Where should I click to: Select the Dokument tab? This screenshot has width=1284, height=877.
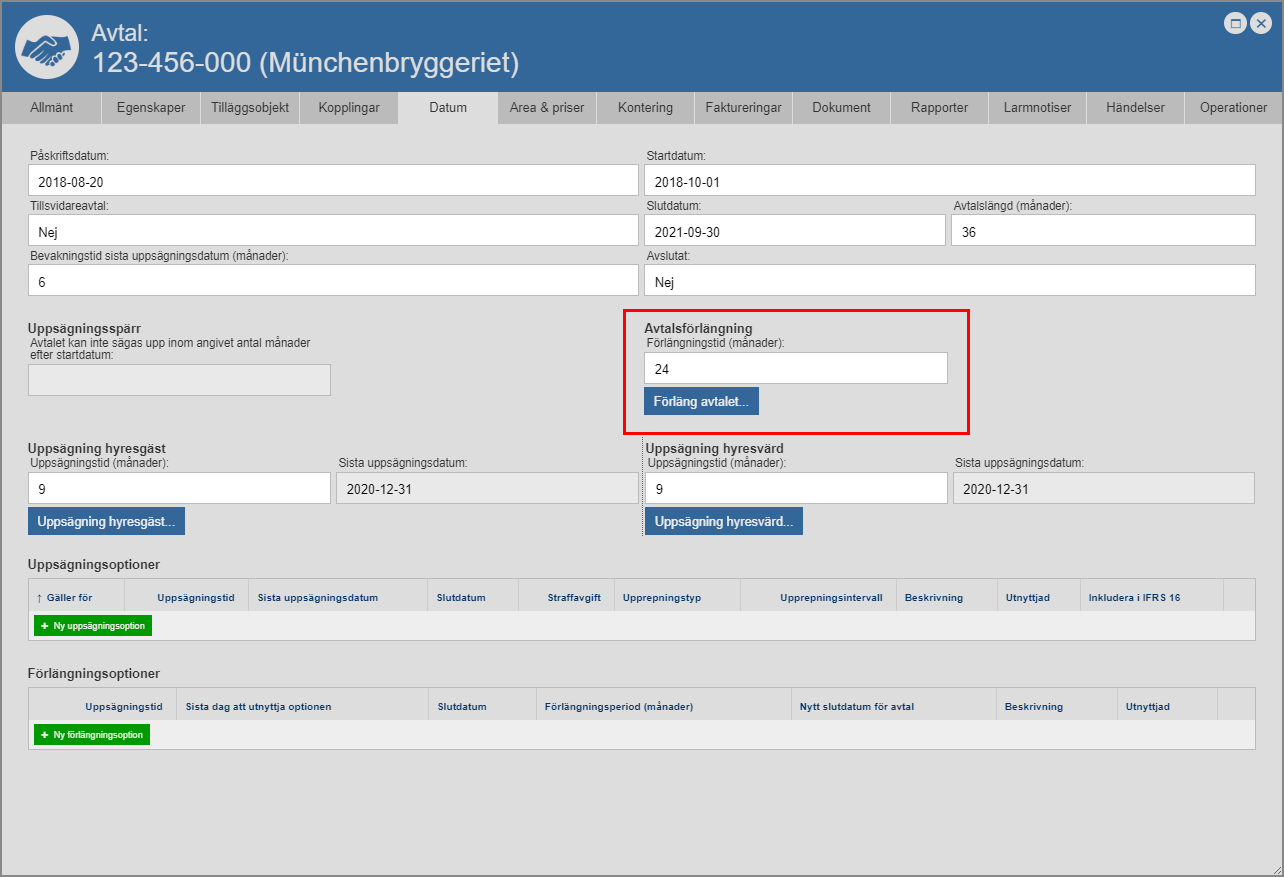tap(841, 108)
